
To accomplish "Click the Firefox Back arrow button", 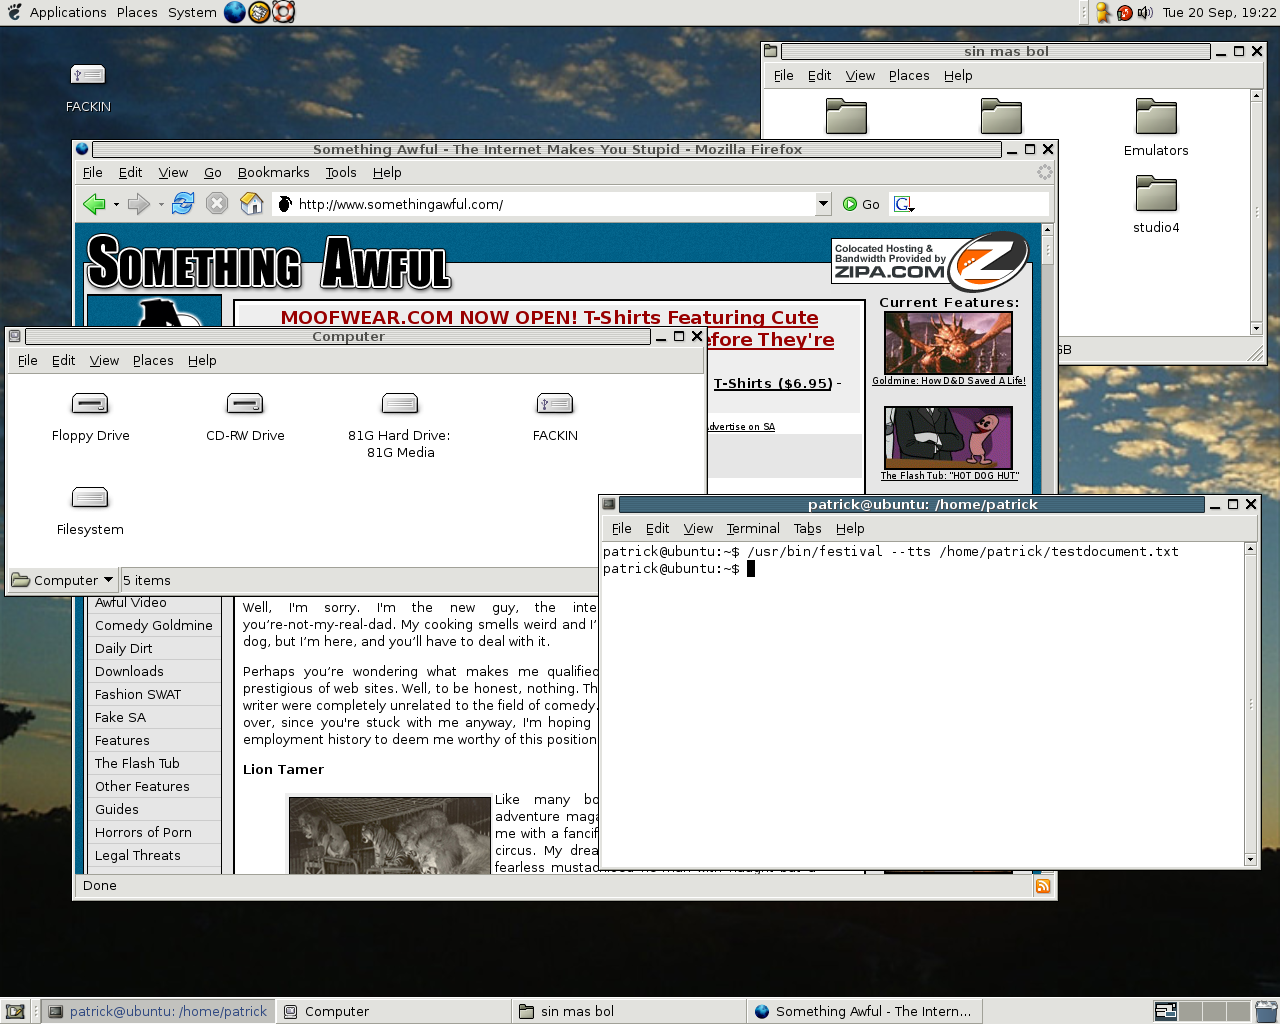I will pos(94,204).
